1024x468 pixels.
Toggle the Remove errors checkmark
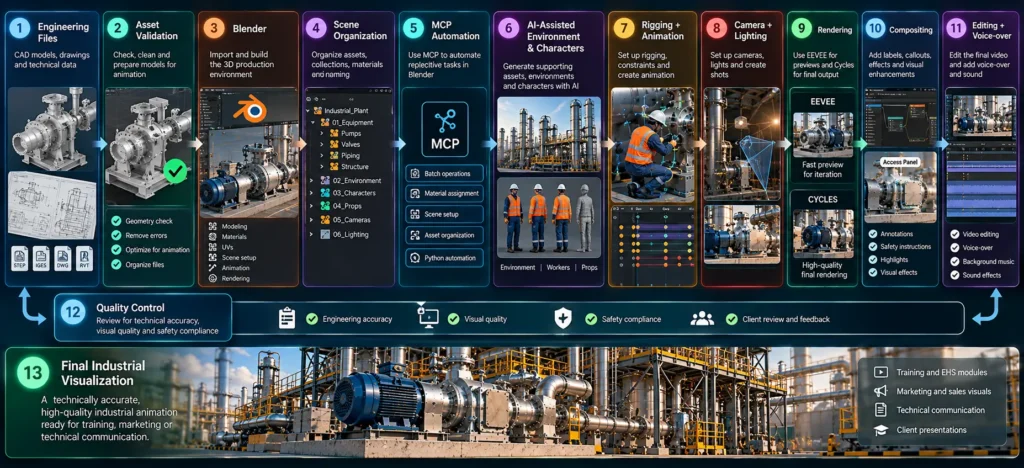pos(116,236)
